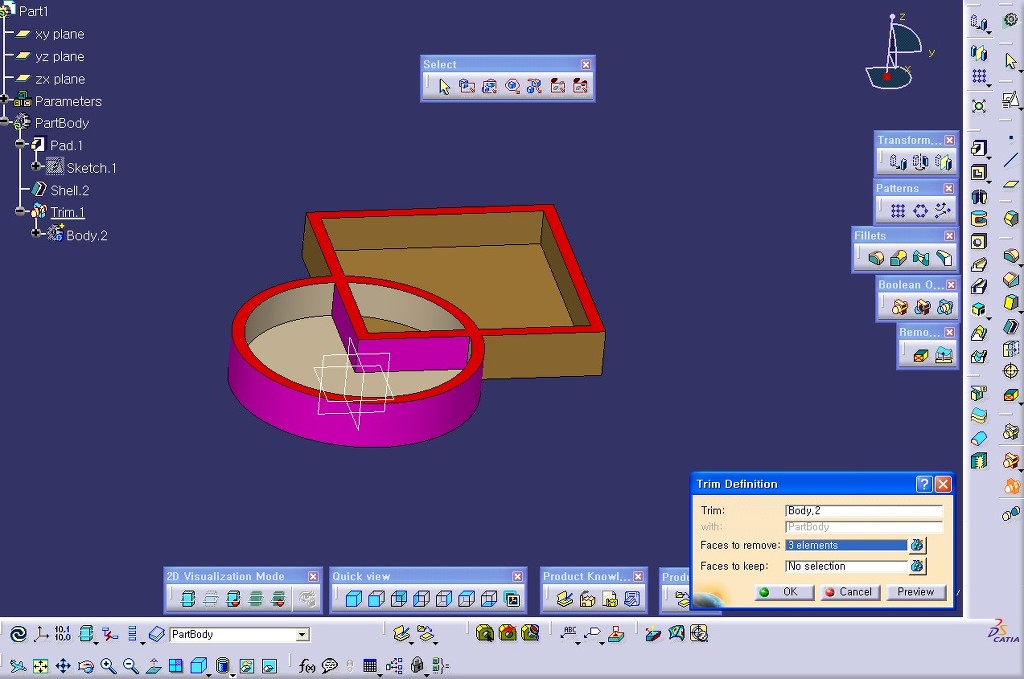The height and width of the screenshot is (679, 1024).
Task: Select the arrow tool in Select toolbar
Action: 444,87
